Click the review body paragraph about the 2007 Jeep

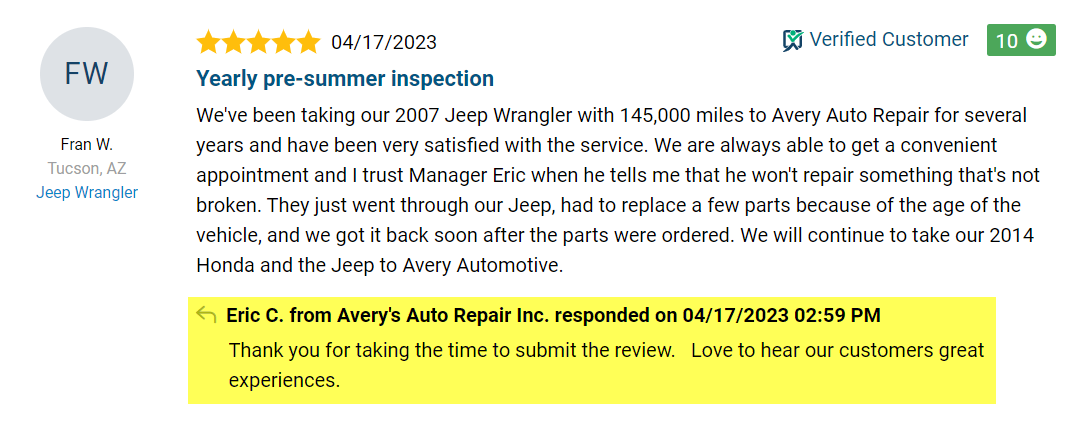[618, 190]
